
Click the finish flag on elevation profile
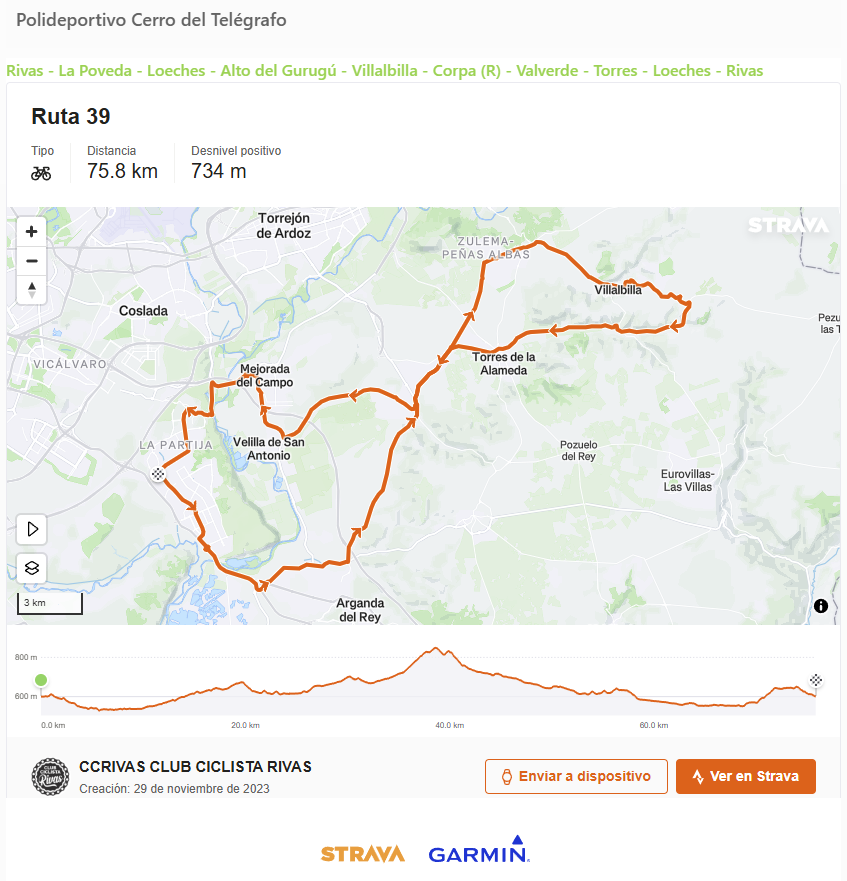(x=815, y=680)
